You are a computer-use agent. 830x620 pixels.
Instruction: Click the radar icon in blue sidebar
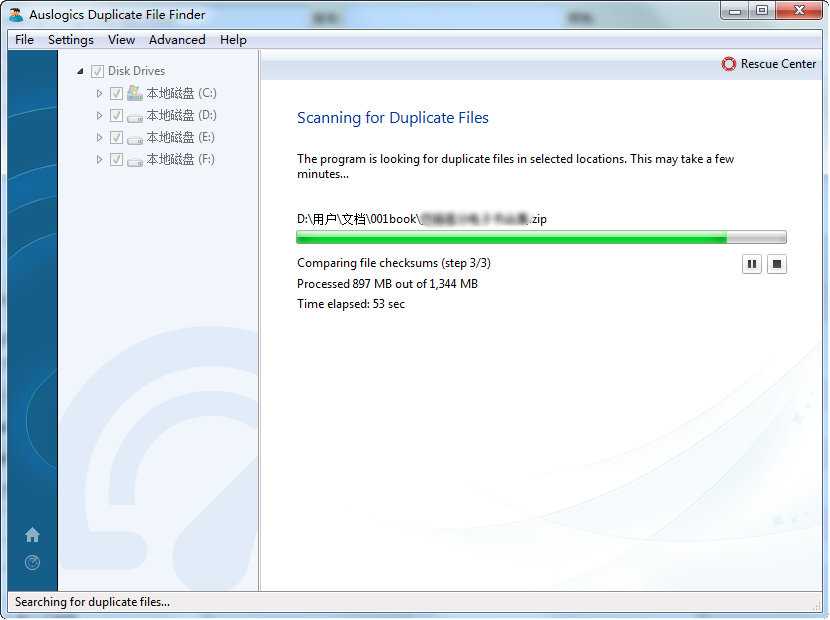32,563
